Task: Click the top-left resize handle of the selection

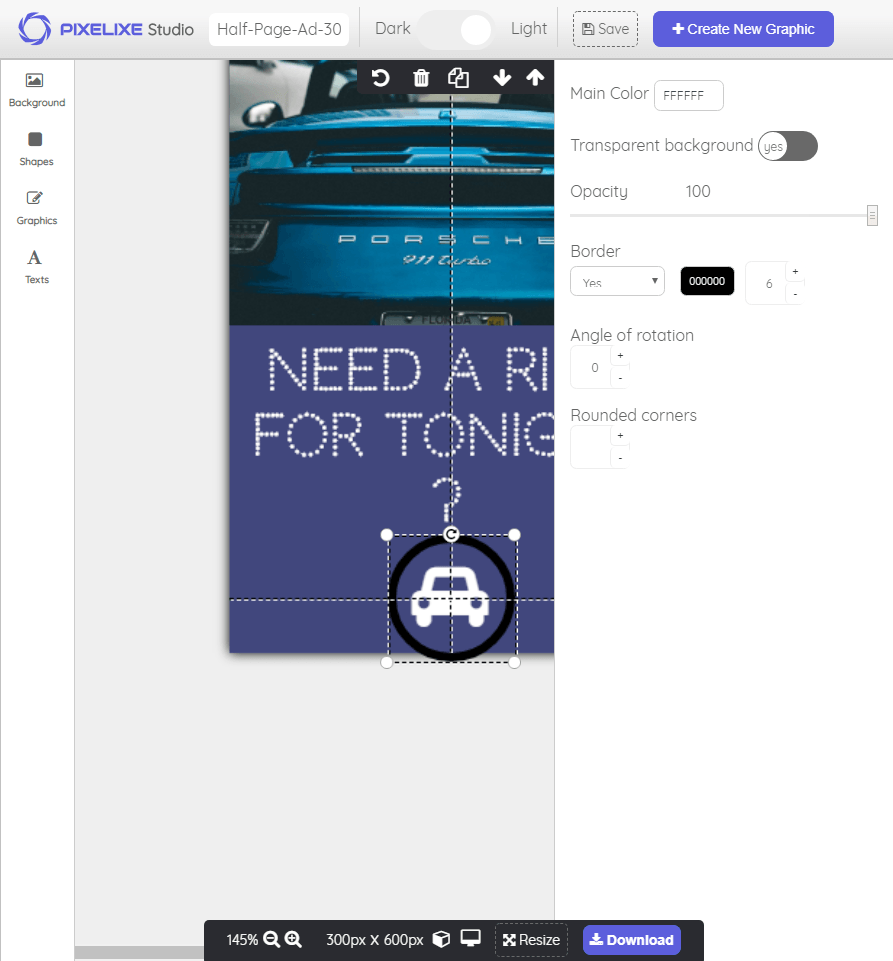Action: click(x=387, y=535)
